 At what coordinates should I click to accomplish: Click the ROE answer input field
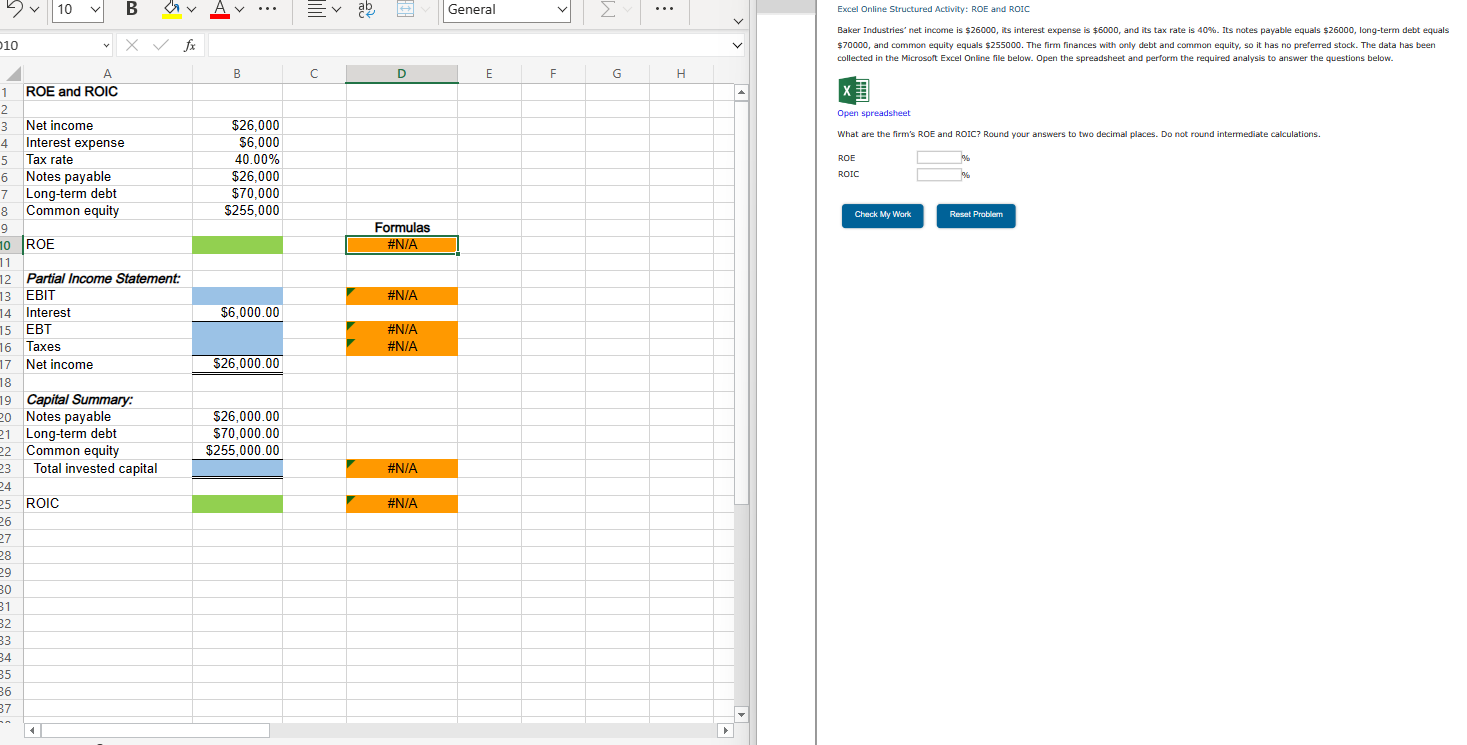tap(941, 157)
